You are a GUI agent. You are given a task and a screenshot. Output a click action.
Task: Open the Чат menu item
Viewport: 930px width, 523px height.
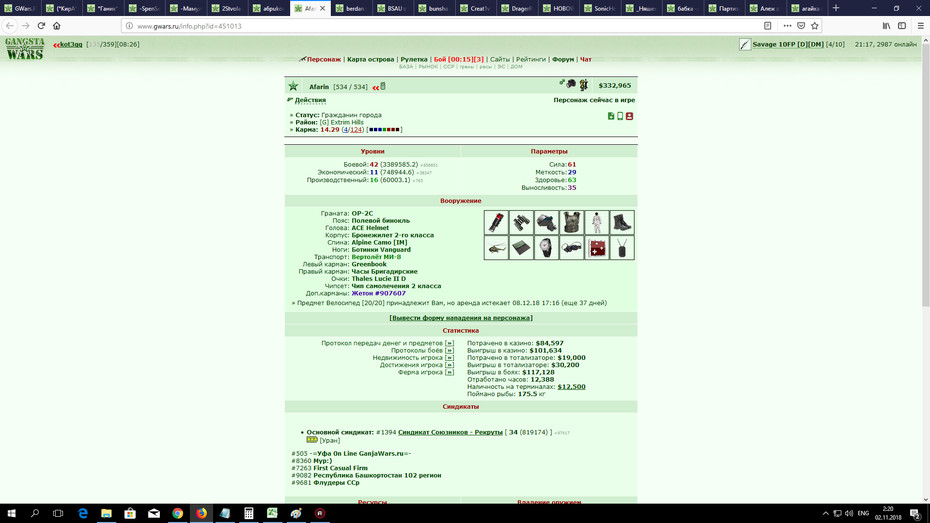585,59
